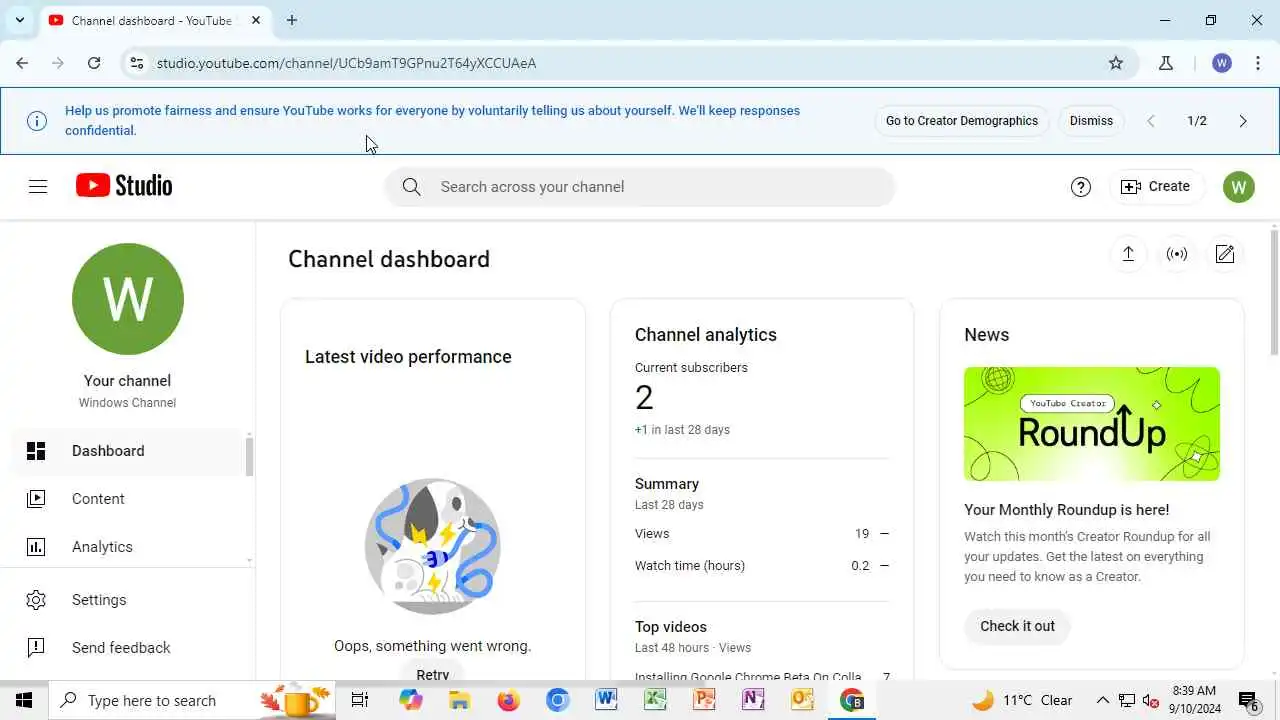Bookmark this page with star icon
This screenshot has height=720, width=1280.
[1116, 63]
